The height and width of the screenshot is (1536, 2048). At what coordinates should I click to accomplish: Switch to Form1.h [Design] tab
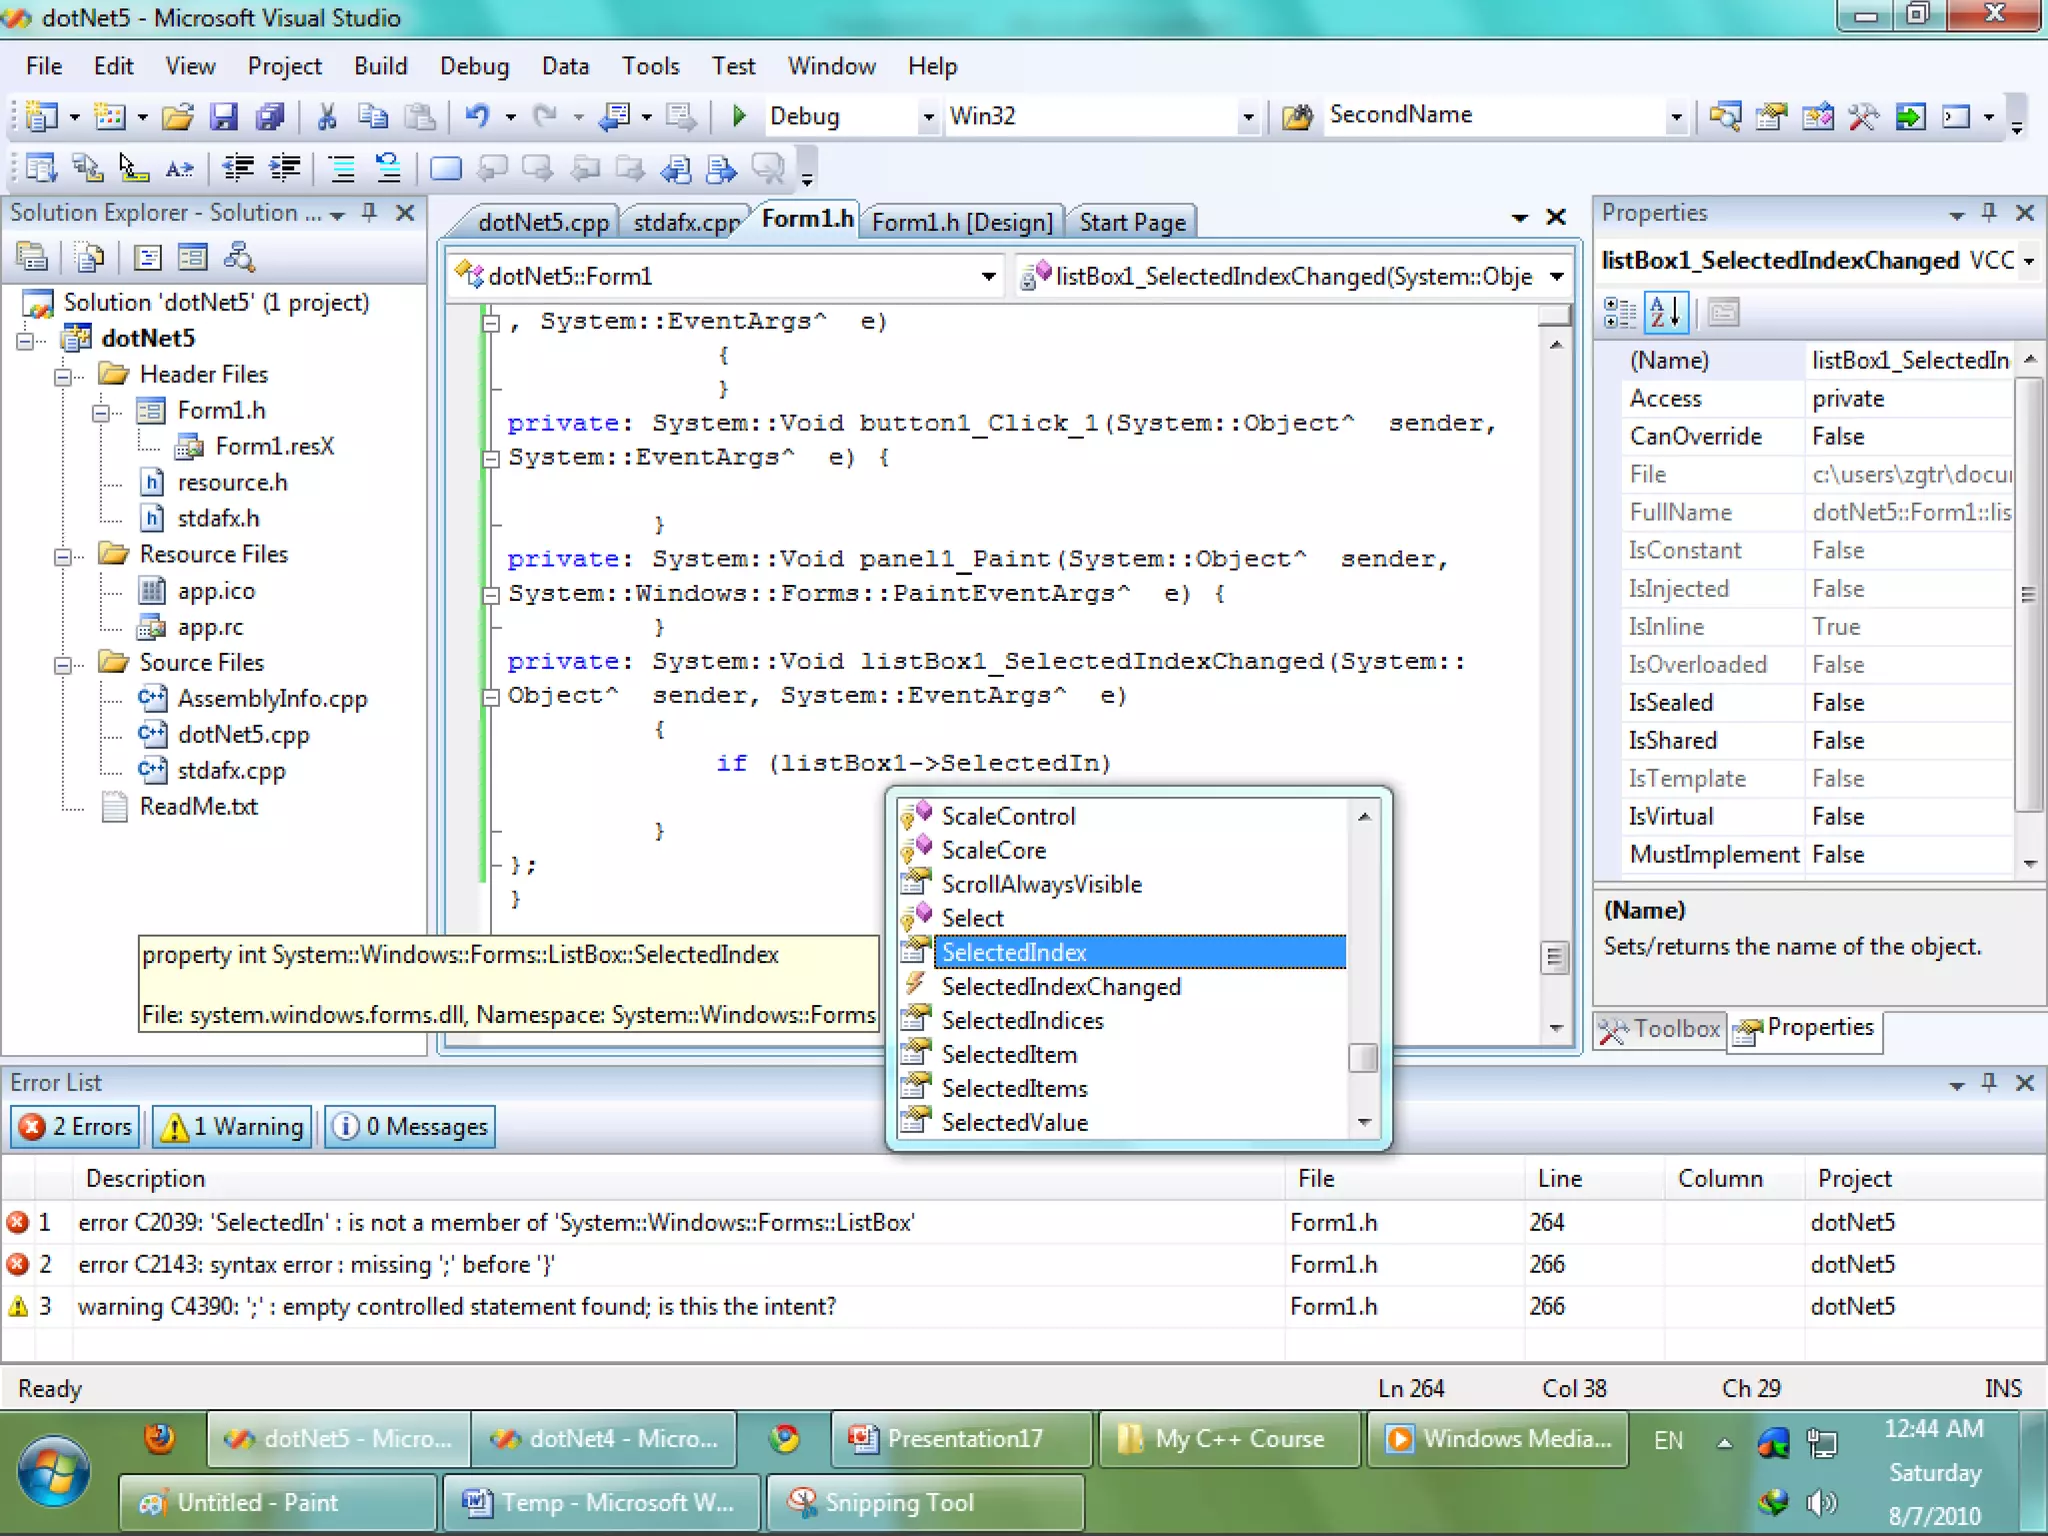(962, 222)
